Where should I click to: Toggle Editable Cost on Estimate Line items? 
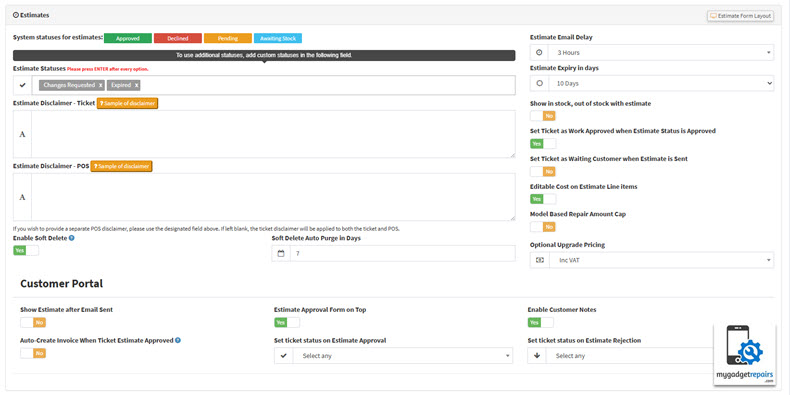click(543, 199)
